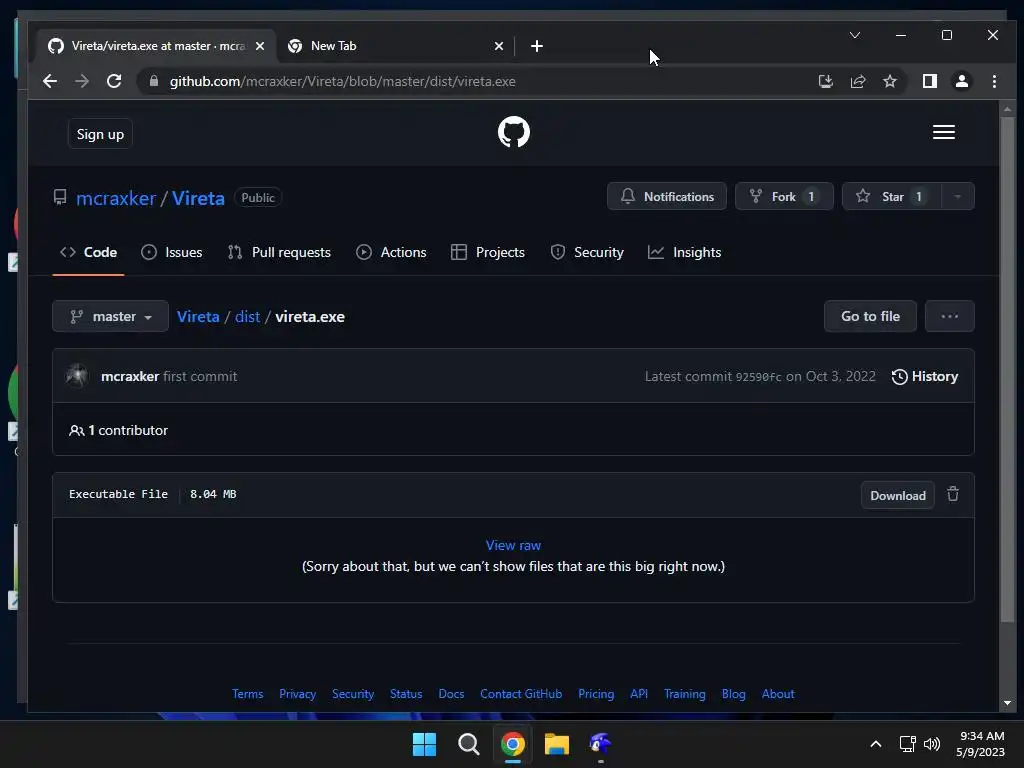Open the Insights tab

click(x=684, y=252)
